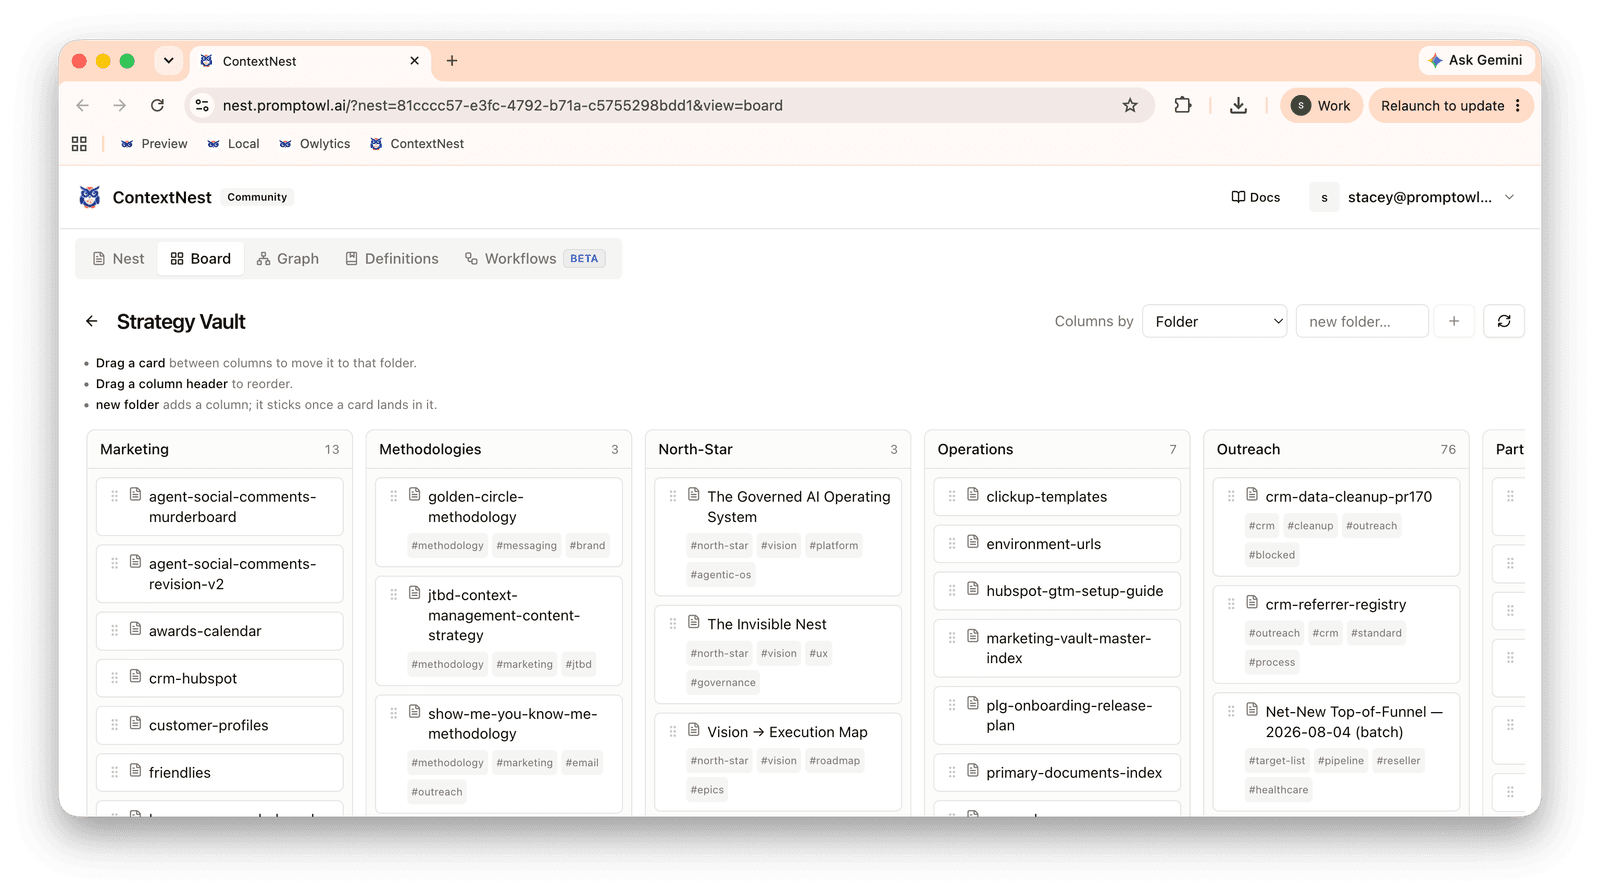
Task: Click the document icon on The Invisible Nest
Action: (694, 622)
